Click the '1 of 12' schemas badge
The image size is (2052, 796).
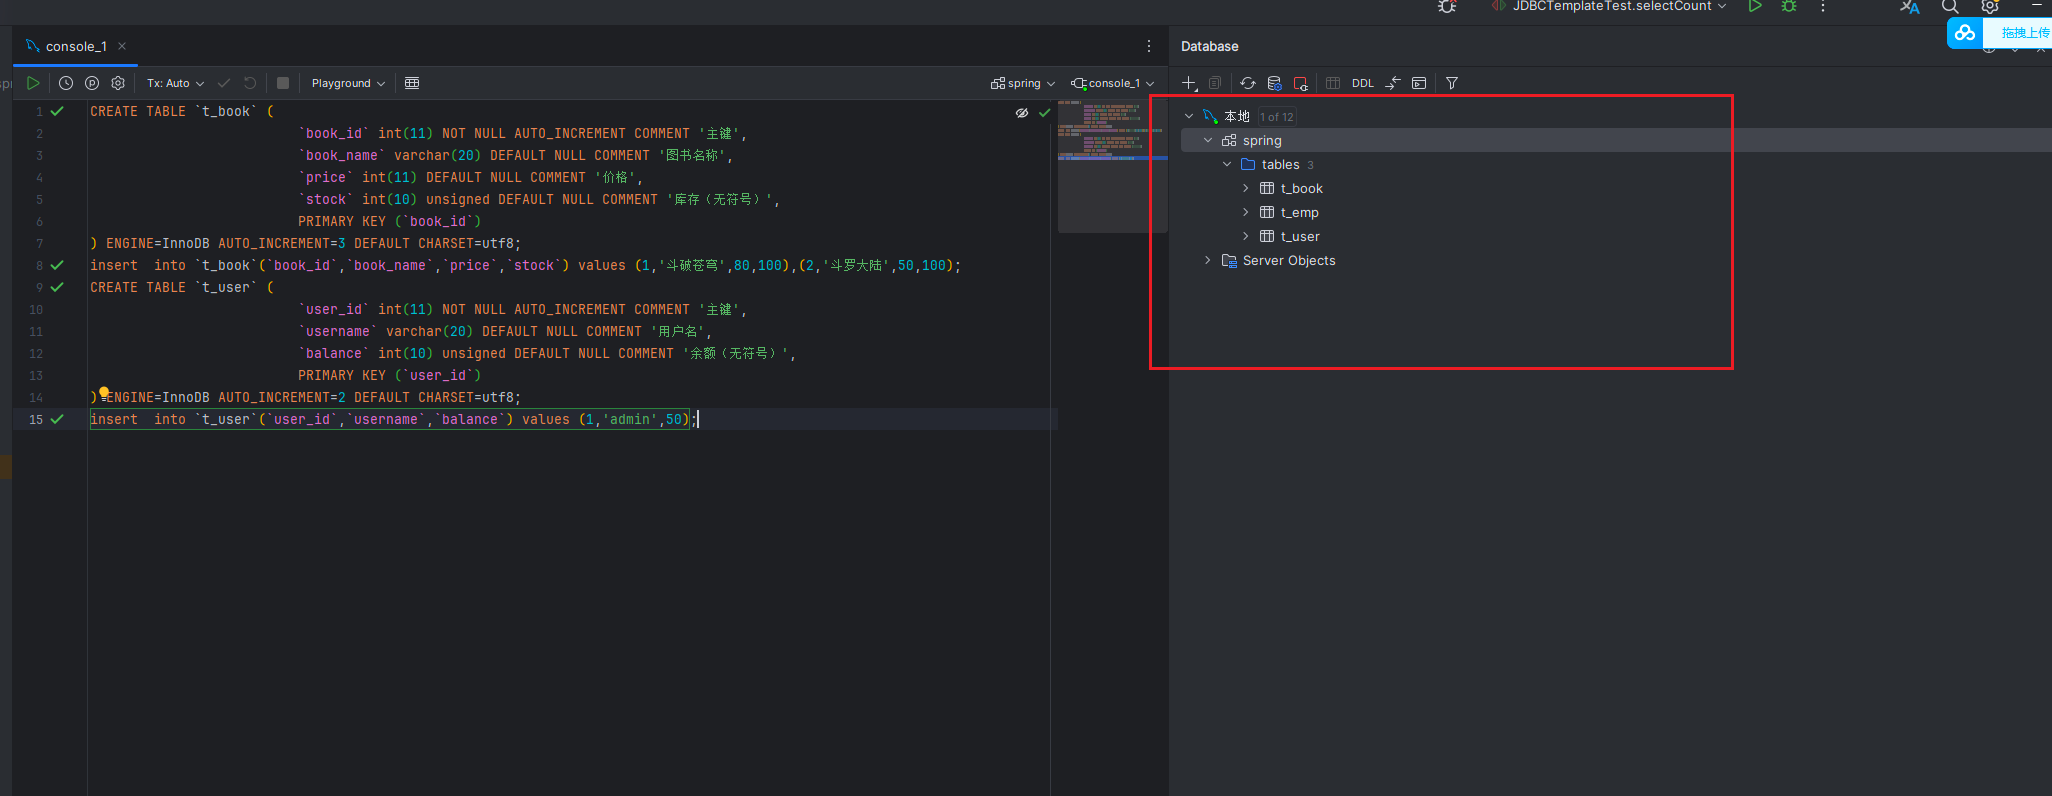click(x=1276, y=117)
